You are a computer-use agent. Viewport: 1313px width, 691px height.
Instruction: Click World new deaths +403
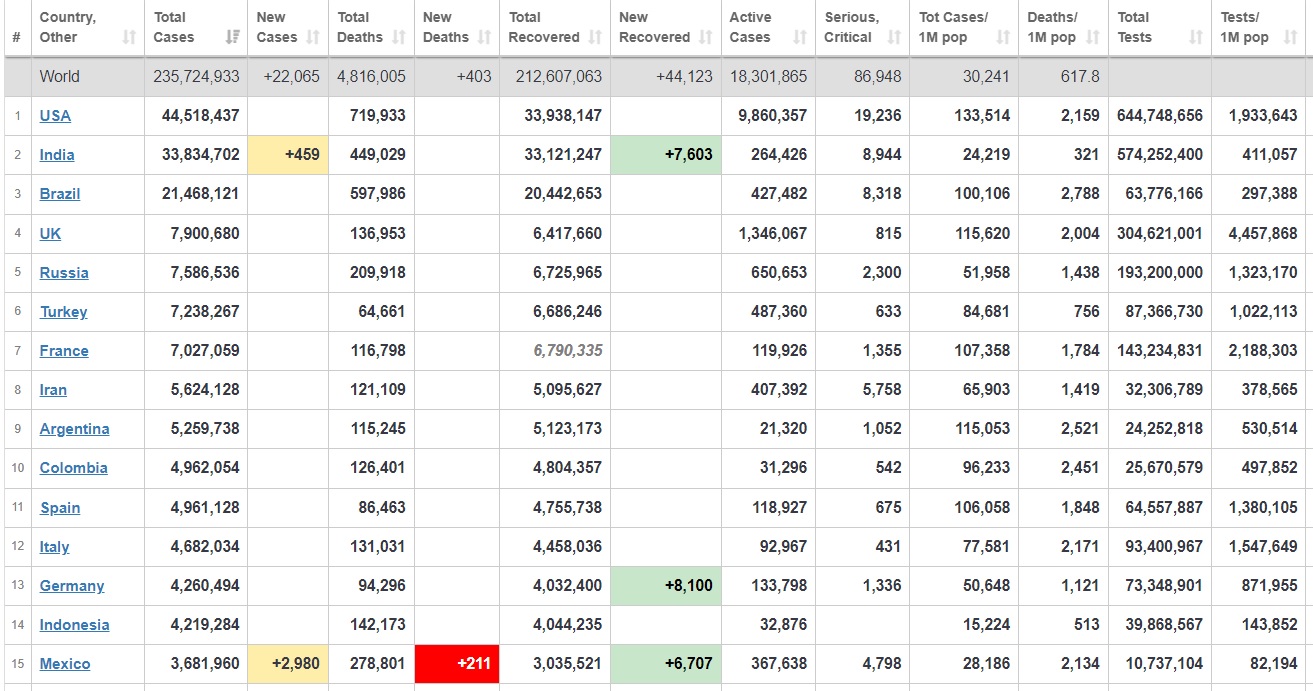(x=474, y=76)
